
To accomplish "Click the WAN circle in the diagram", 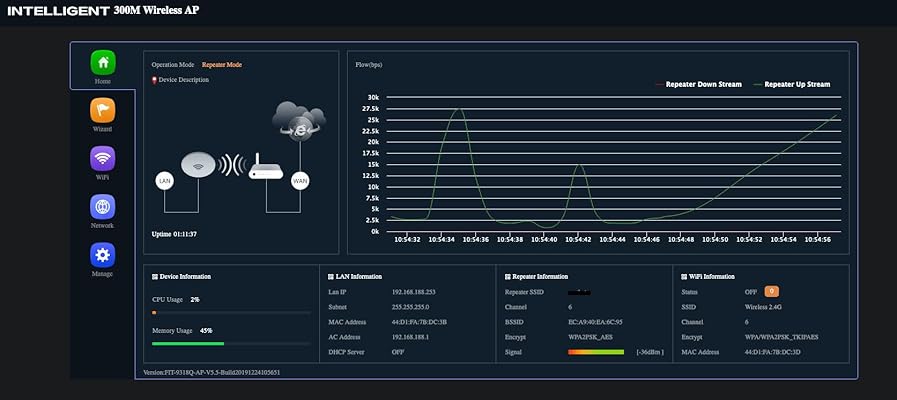I will 299,182.
